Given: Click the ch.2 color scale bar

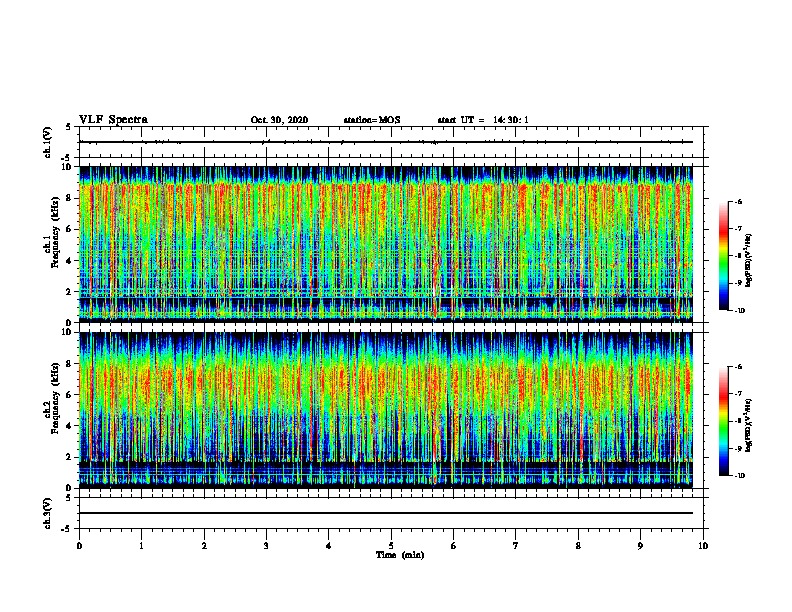Looking at the screenshot, I should (x=724, y=421).
